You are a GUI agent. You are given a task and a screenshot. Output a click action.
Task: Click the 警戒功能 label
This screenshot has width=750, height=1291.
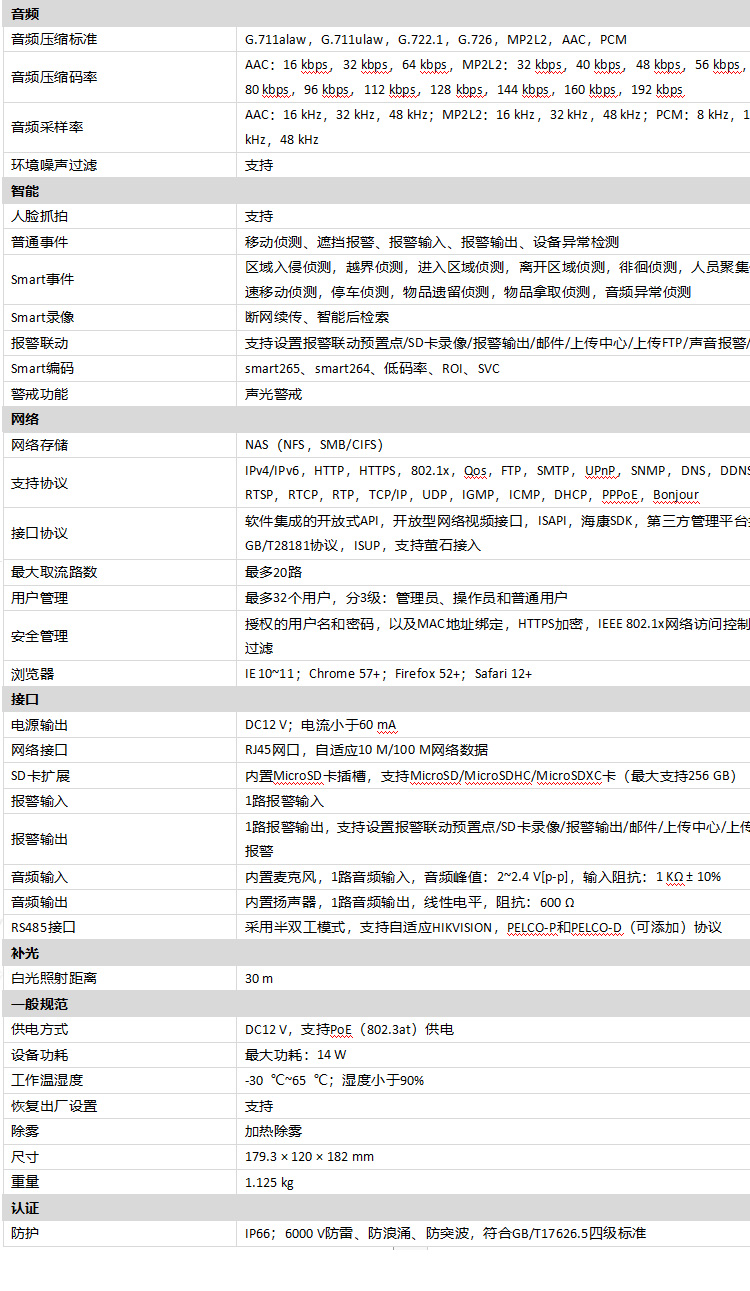(40, 394)
